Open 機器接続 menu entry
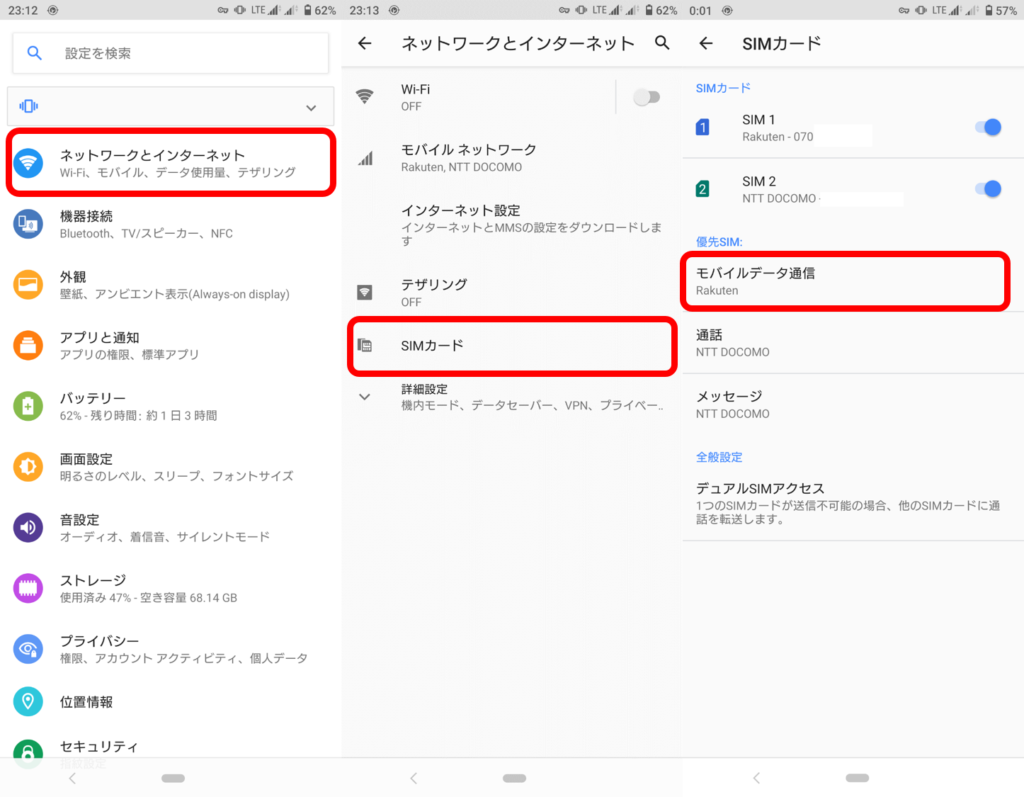Screen dimensions: 1024x797 pos(170,224)
